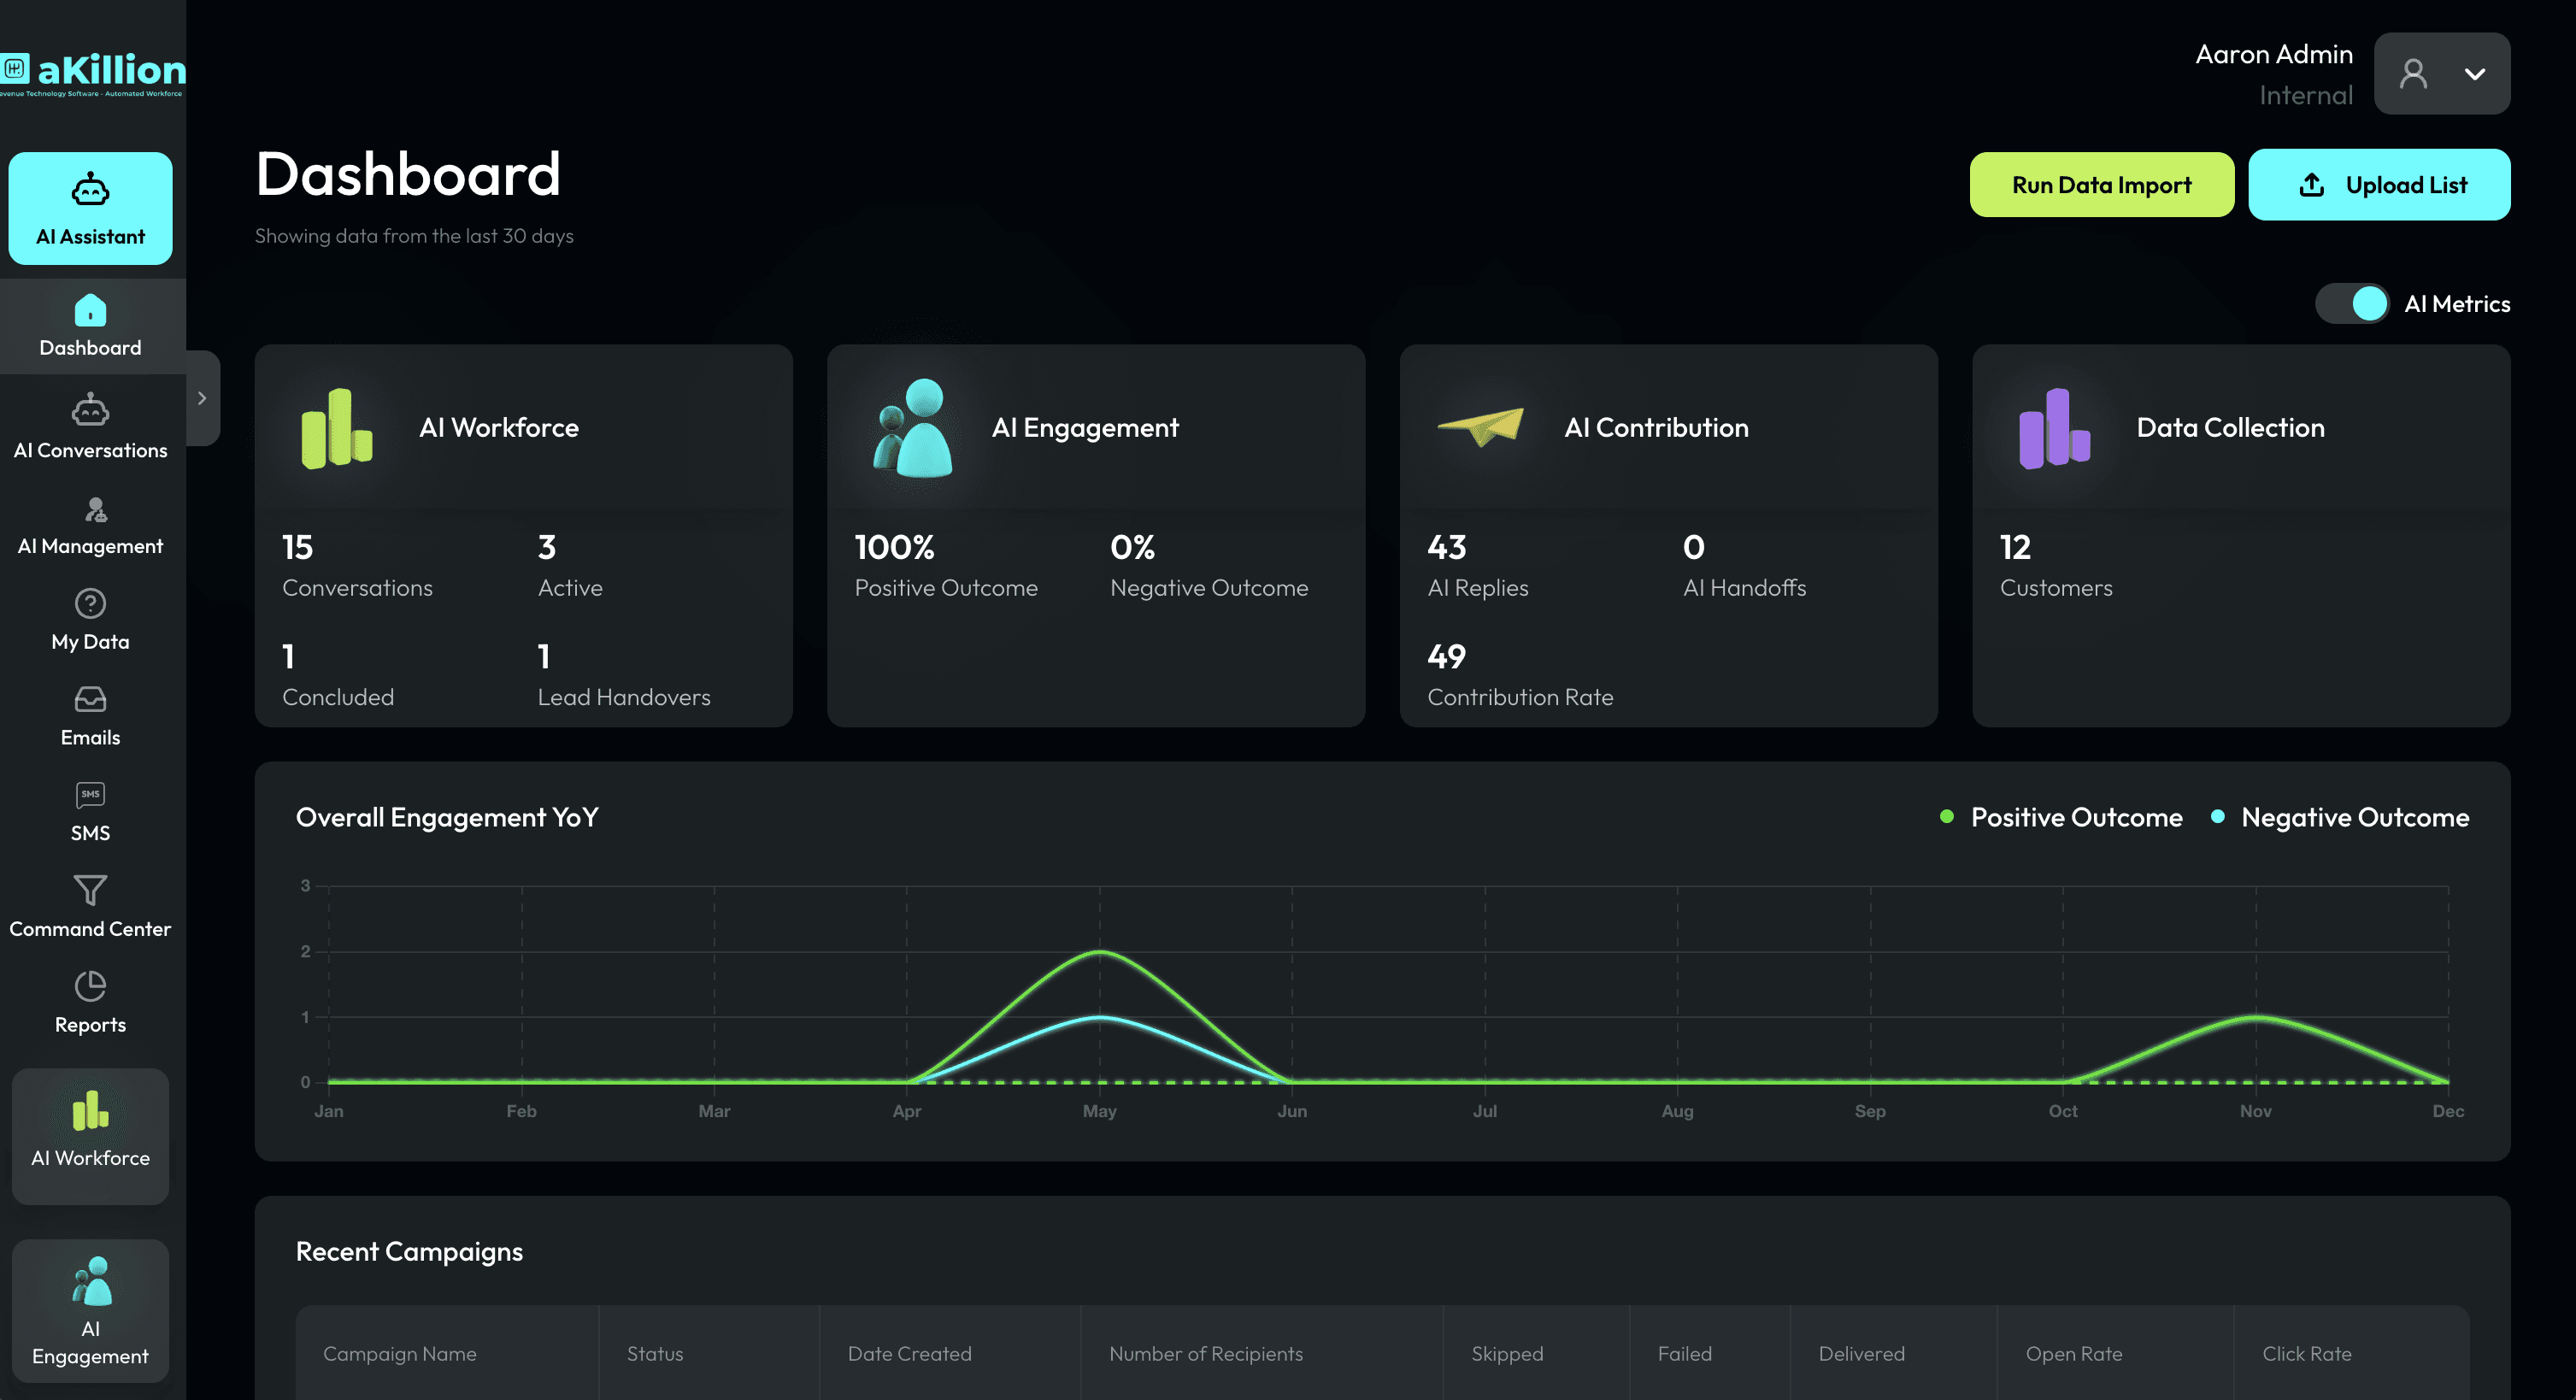This screenshot has width=2576, height=1400.
Task: Click the user avatar icon
Action: click(x=2413, y=74)
